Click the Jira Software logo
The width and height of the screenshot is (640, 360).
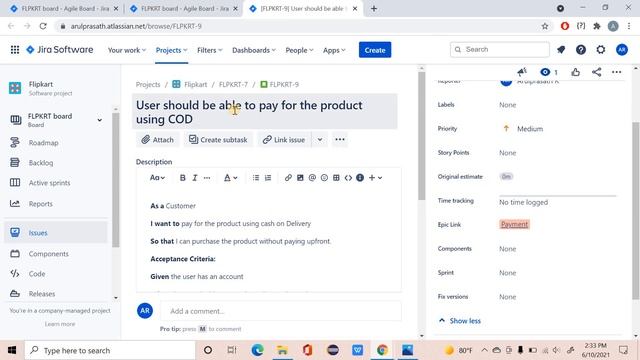point(60,50)
